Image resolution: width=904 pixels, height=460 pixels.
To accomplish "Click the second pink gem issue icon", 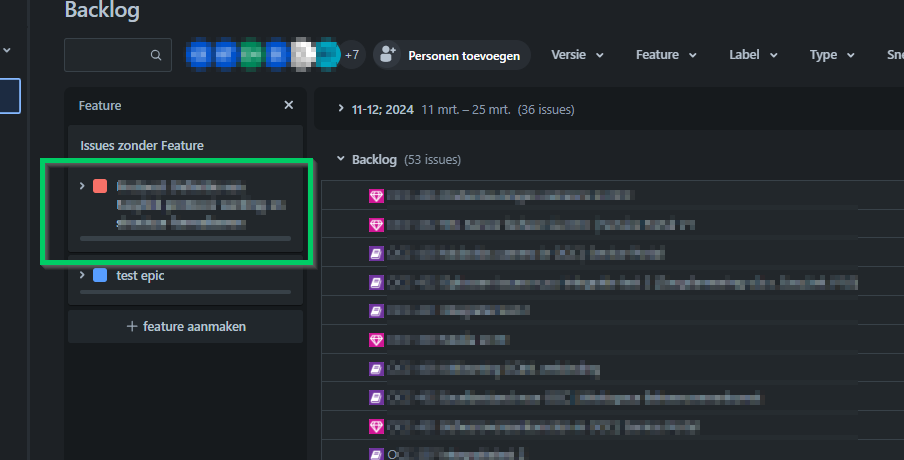I will coord(376,225).
